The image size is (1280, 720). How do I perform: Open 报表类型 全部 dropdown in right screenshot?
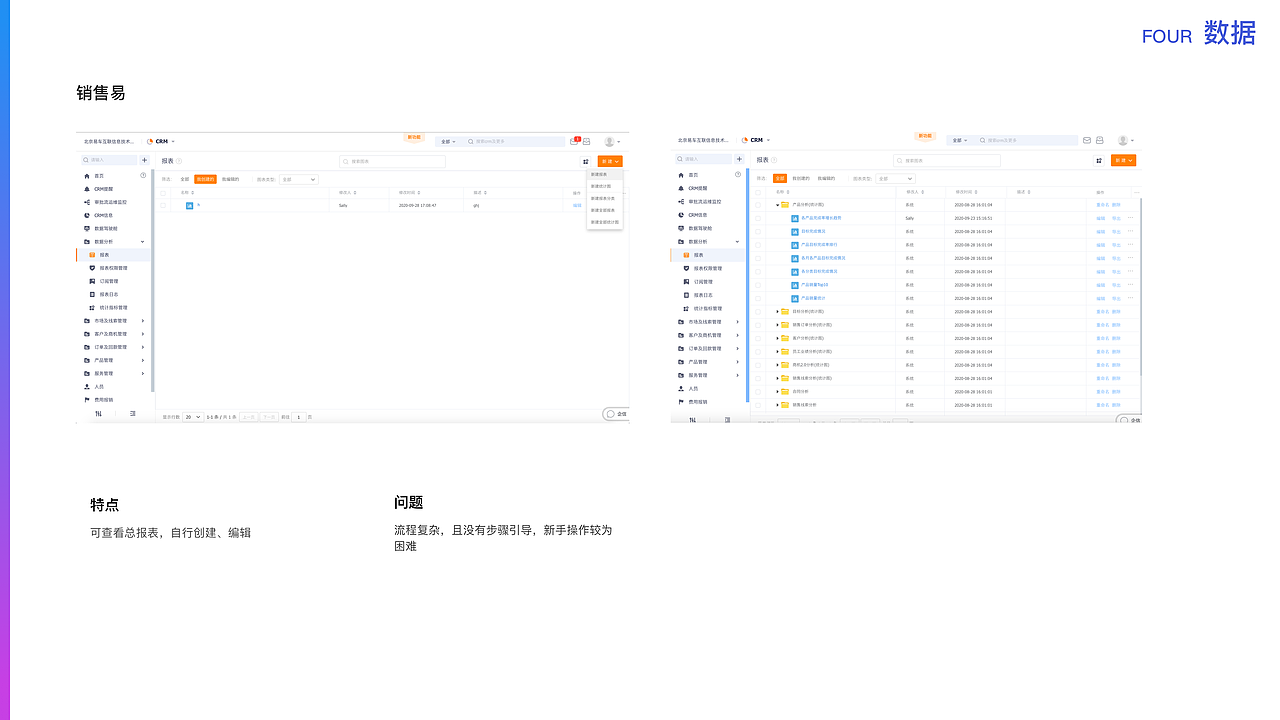pyautogui.click(x=895, y=179)
